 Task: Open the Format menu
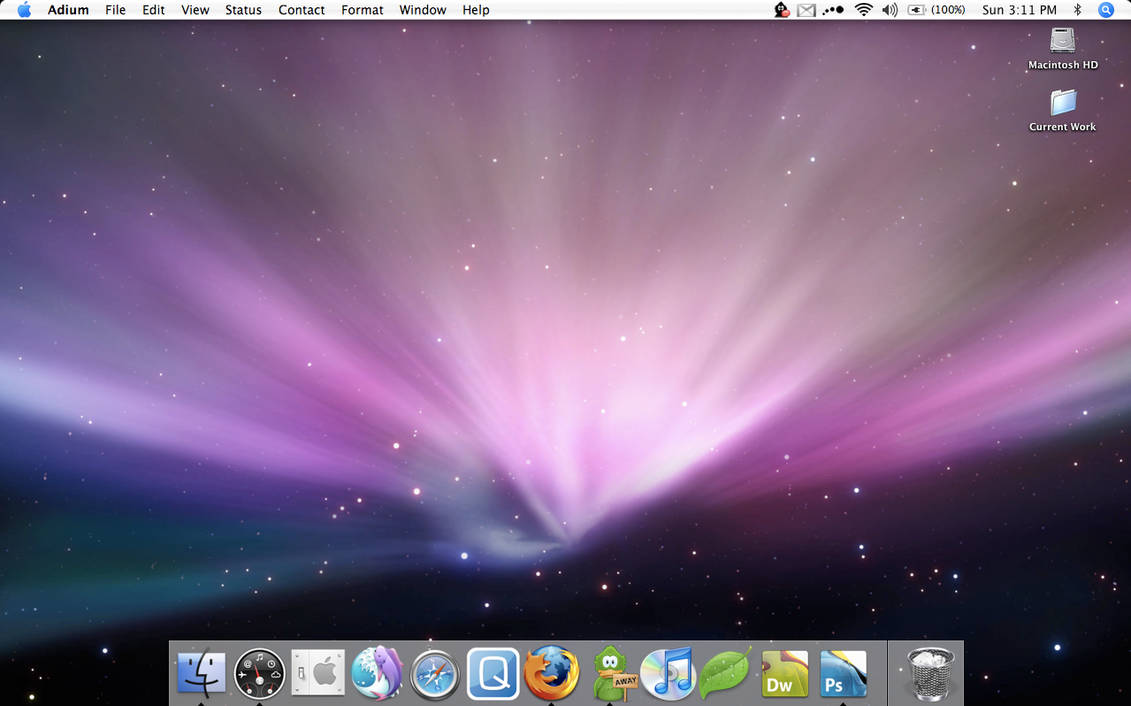(362, 10)
